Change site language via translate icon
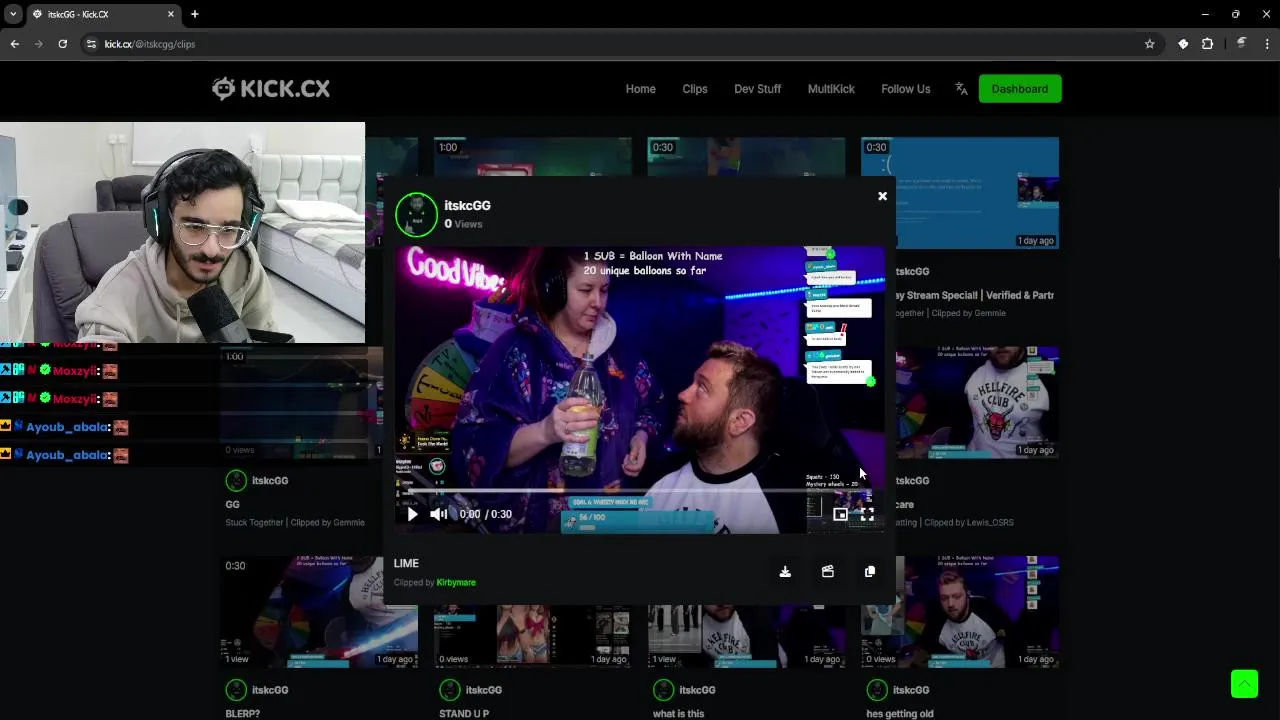Viewport: 1280px width, 720px height. 961,89
